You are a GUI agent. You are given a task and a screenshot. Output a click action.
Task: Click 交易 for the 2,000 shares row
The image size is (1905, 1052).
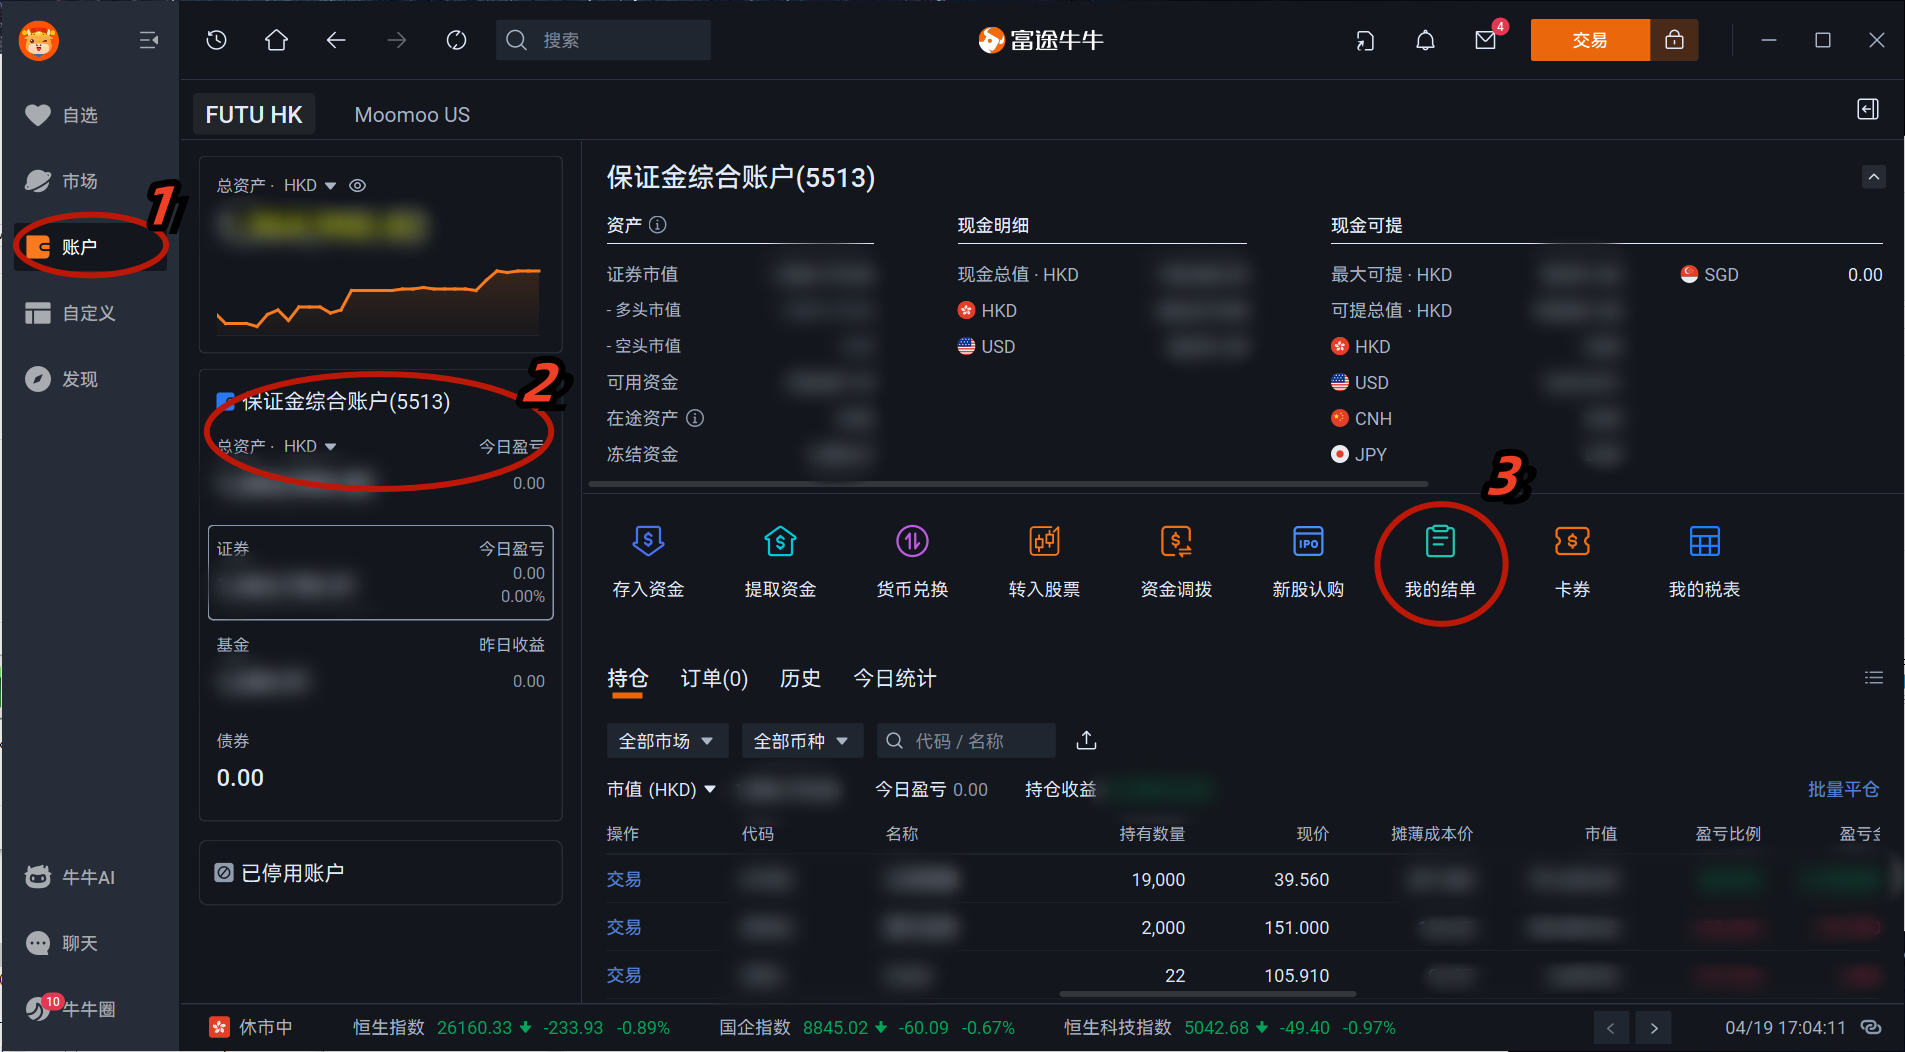624,927
